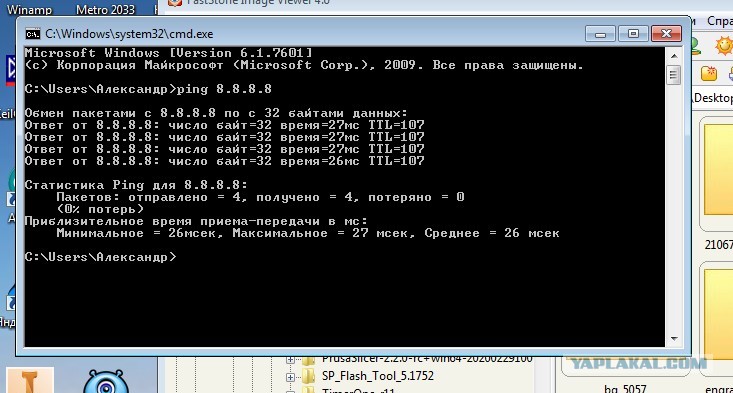The height and width of the screenshot is (393, 733).
Task: Click the cmd.exe window title bar text
Action: 129,34
